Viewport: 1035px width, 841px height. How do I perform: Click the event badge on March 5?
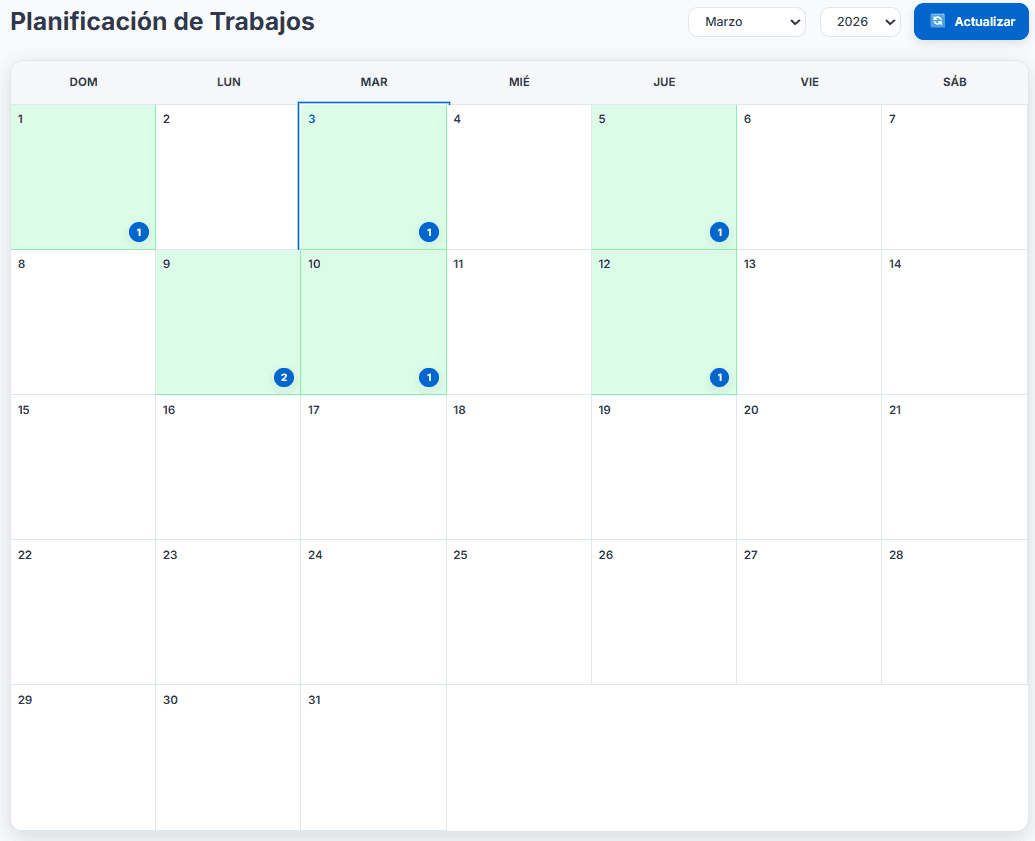click(719, 232)
